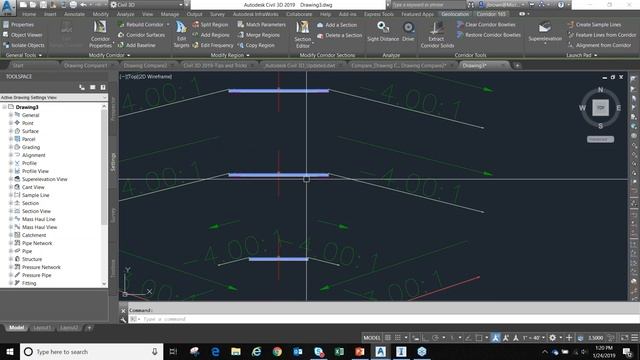The height and width of the screenshot is (360, 640).
Task: Open the Windows Start menu
Action: [x=9, y=351]
